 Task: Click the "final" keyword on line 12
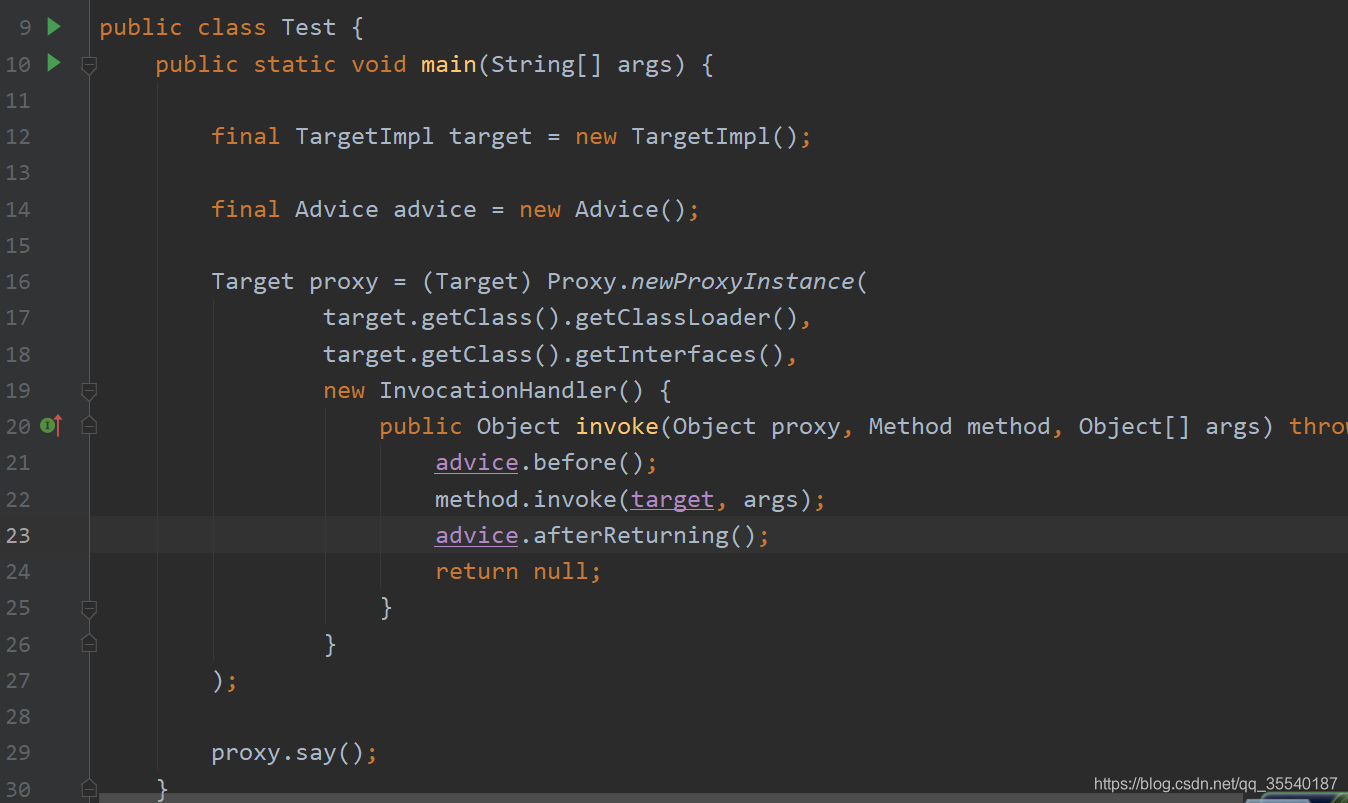click(x=246, y=136)
